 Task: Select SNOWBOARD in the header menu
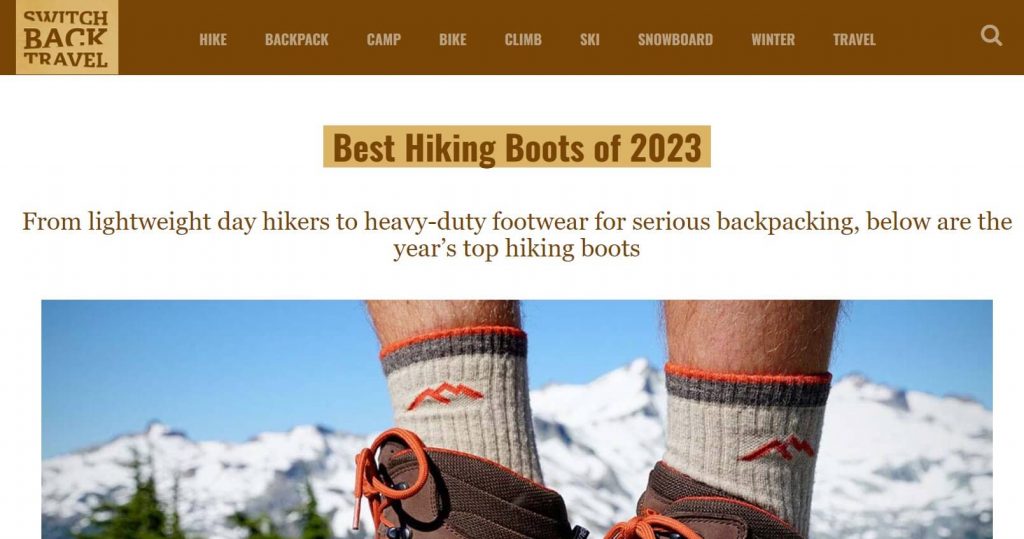[x=675, y=39]
